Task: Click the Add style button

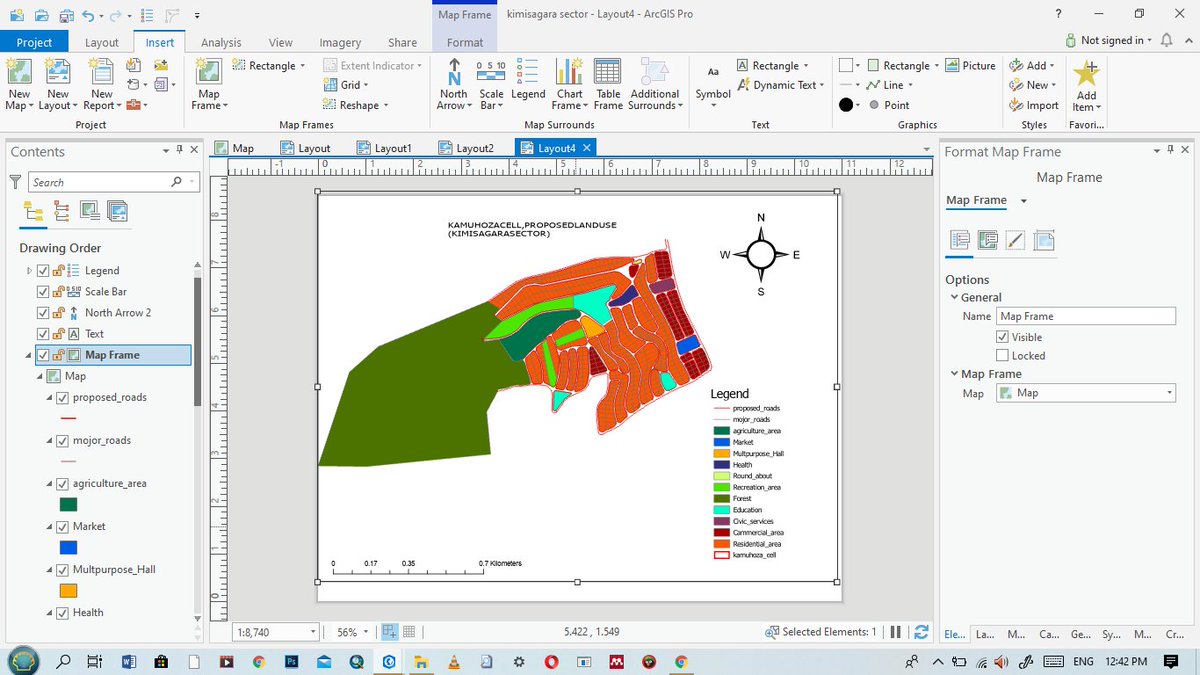Action: coord(1030,65)
